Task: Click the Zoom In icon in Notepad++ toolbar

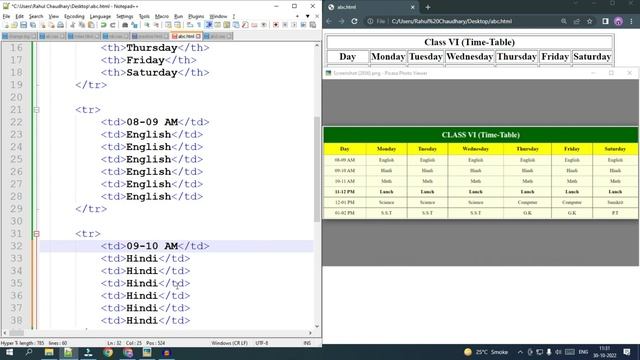Action: 147,25
